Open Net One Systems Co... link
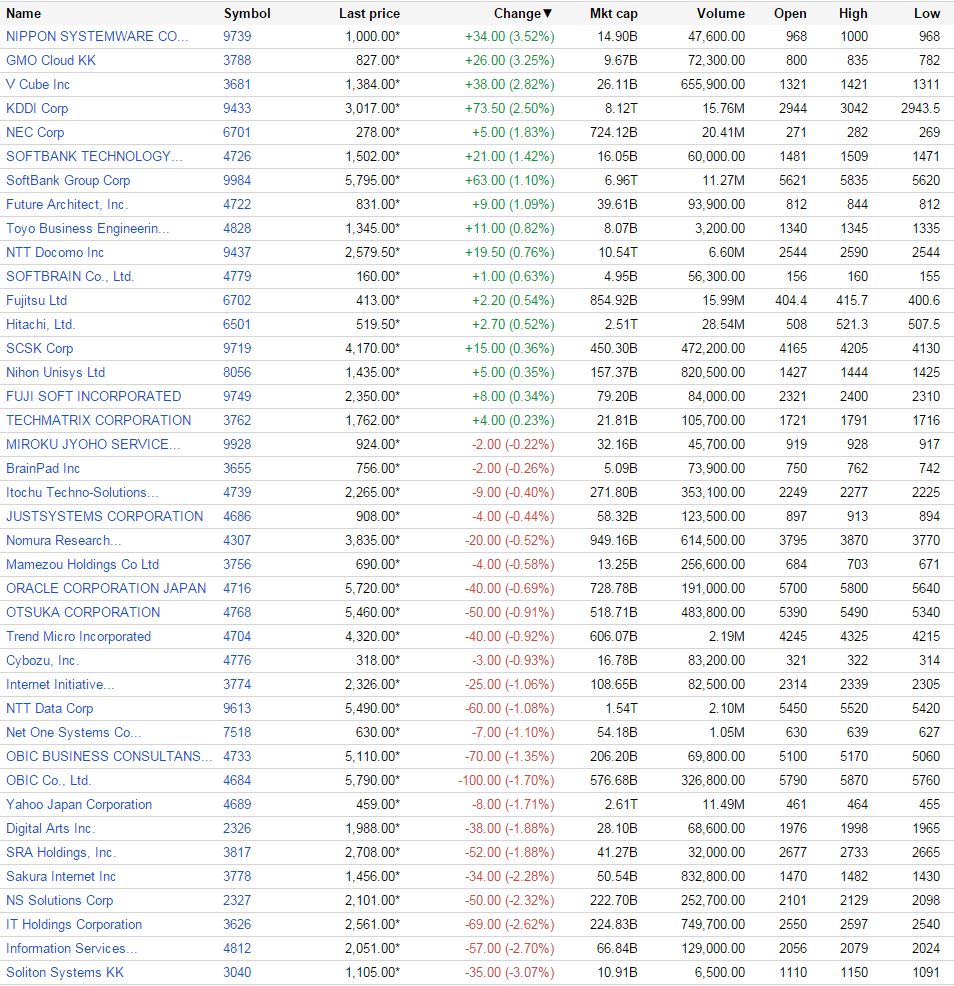Screen dimensions: 954x986 [x=74, y=733]
